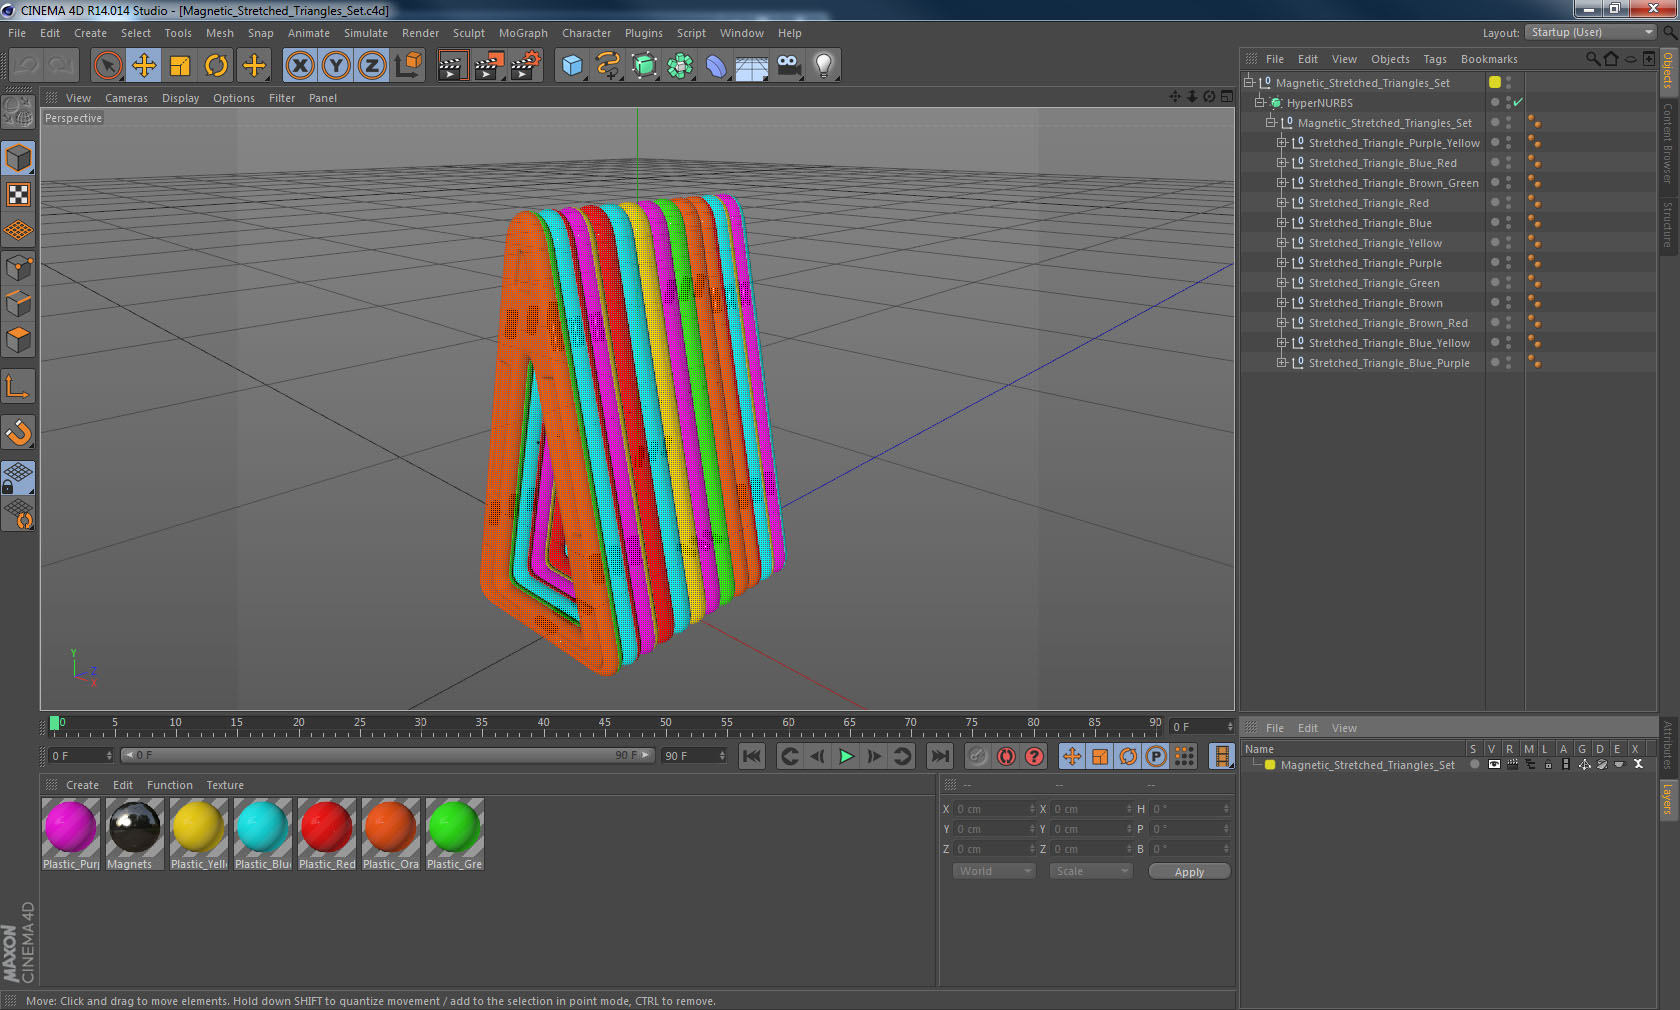Select the Plastic_Purple material swatch
Image resolution: width=1680 pixels, height=1010 pixels.
click(x=71, y=834)
